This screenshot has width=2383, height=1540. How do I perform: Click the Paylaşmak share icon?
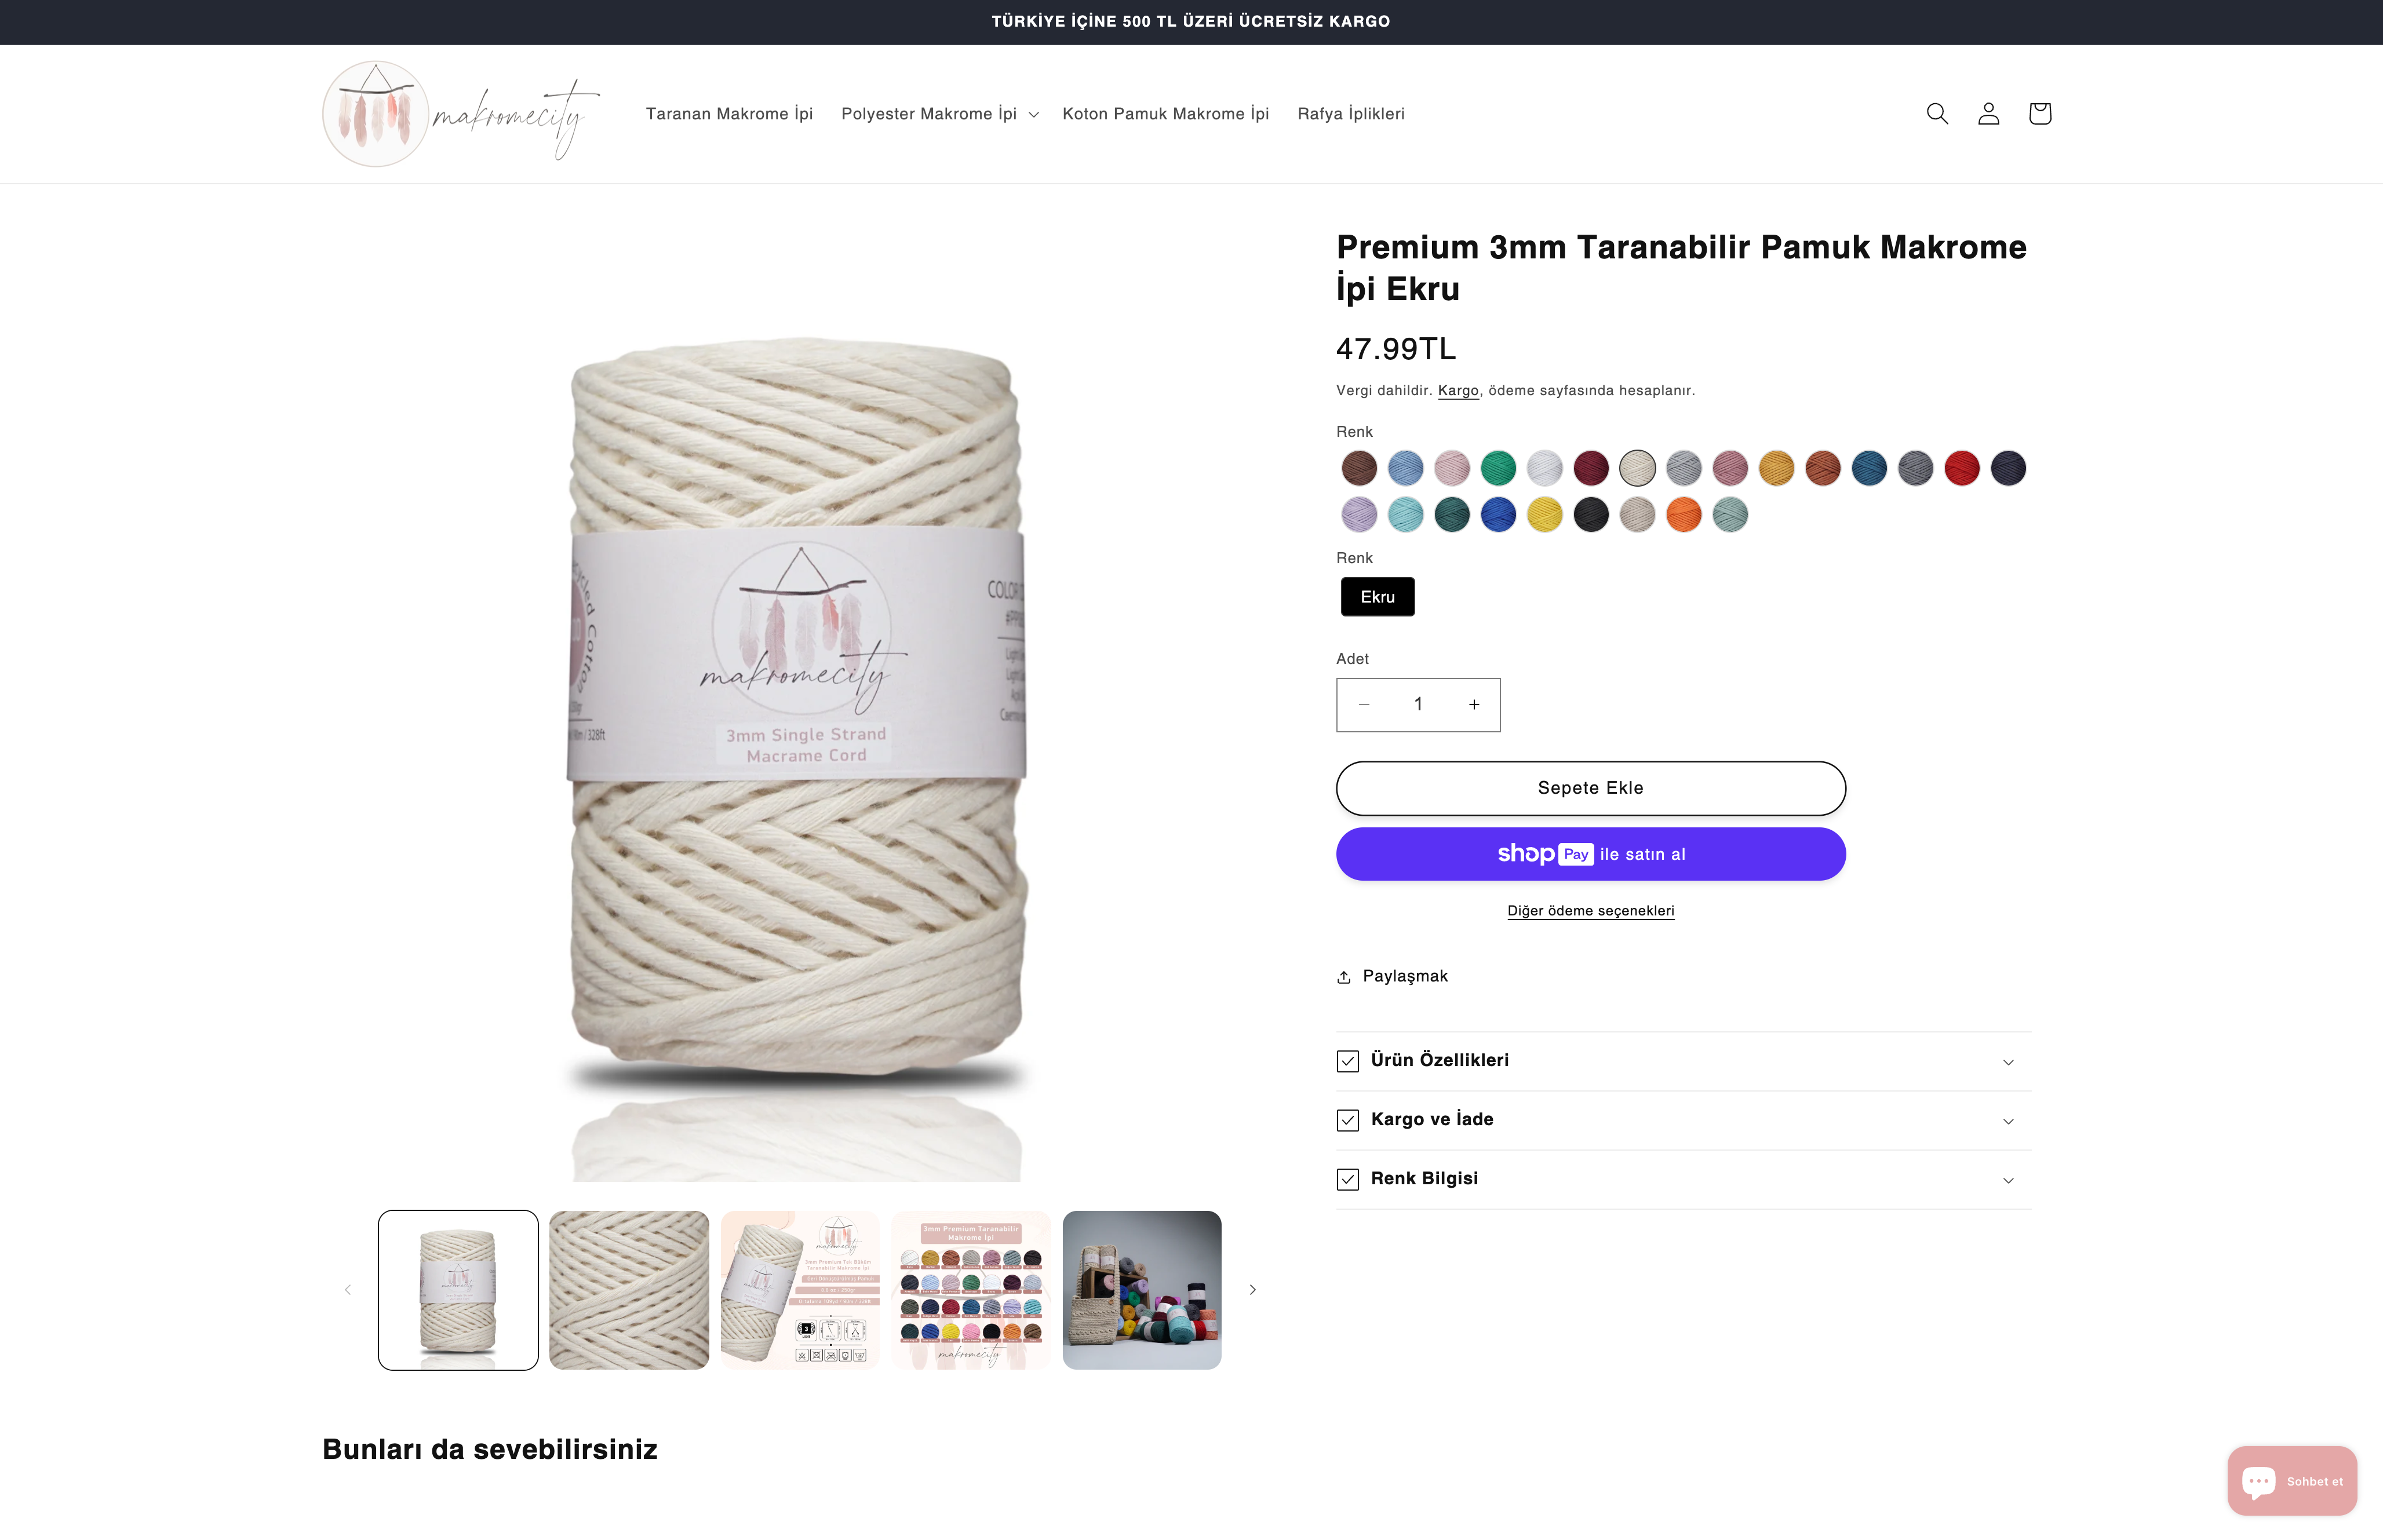tap(1344, 977)
